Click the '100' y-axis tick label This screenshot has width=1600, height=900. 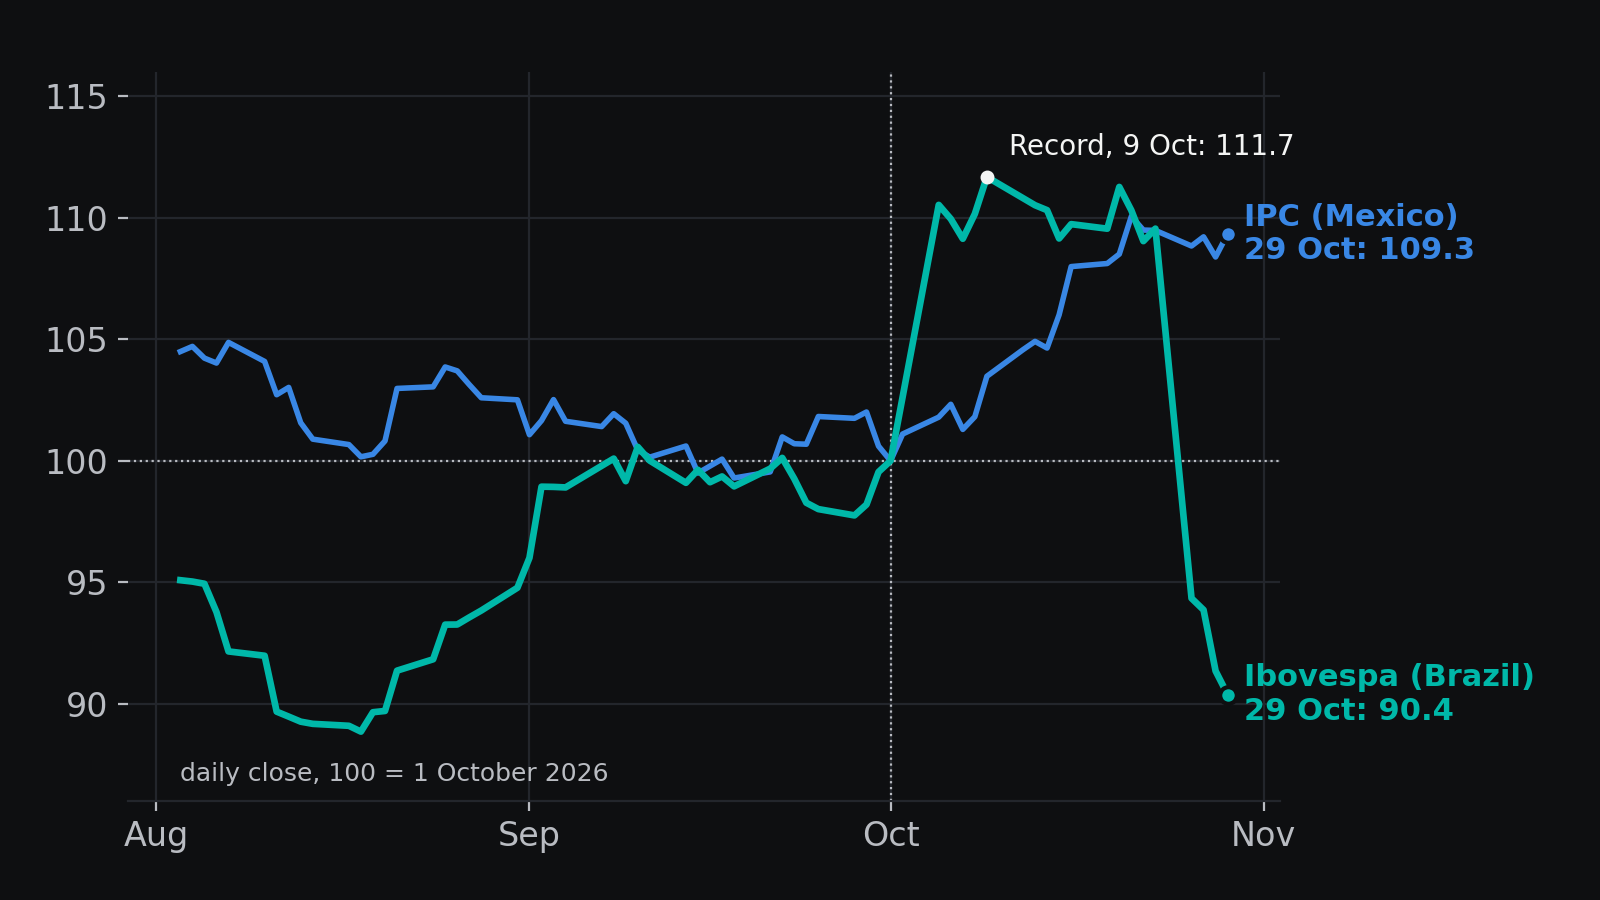(x=76, y=463)
